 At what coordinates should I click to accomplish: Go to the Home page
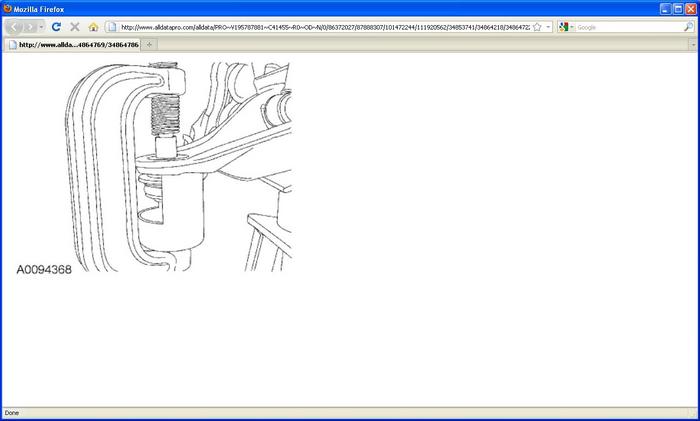coord(93,27)
